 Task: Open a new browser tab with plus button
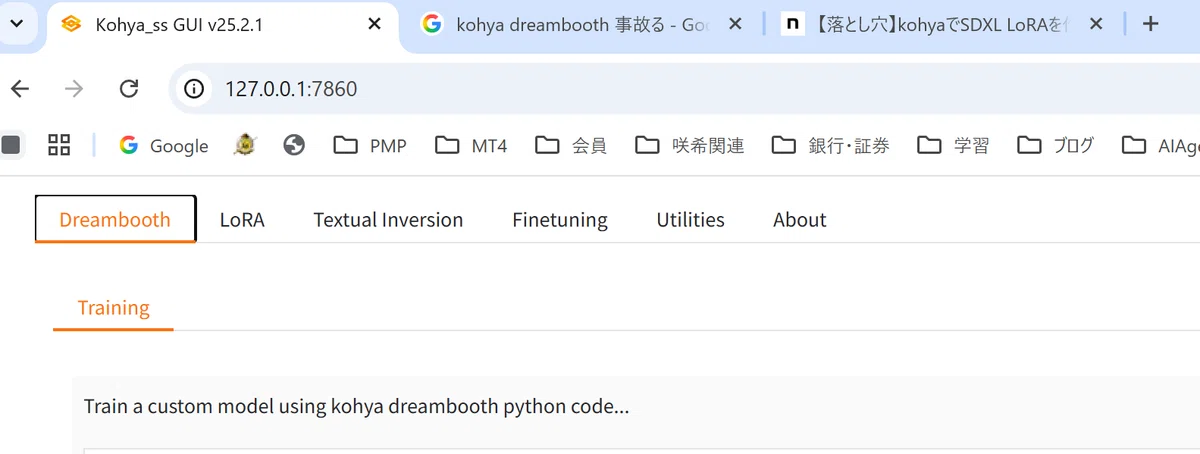1150,24
